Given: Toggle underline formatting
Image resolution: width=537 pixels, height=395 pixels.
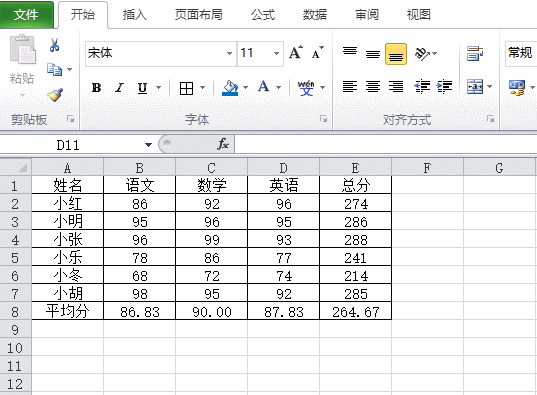Looking at the screenshot, I should point(142,88).
